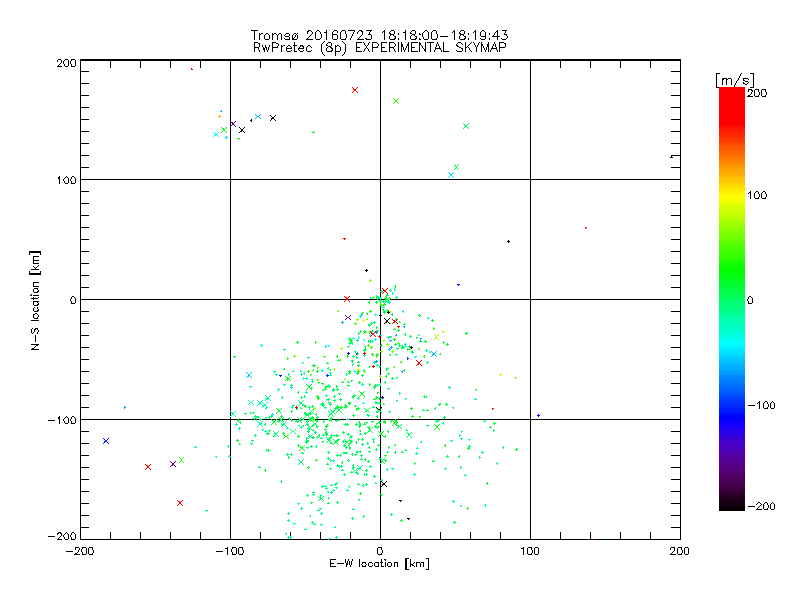Click the N-S axis tick label '100'
This screenshot has height=600, width=800.
coord(66,181)
